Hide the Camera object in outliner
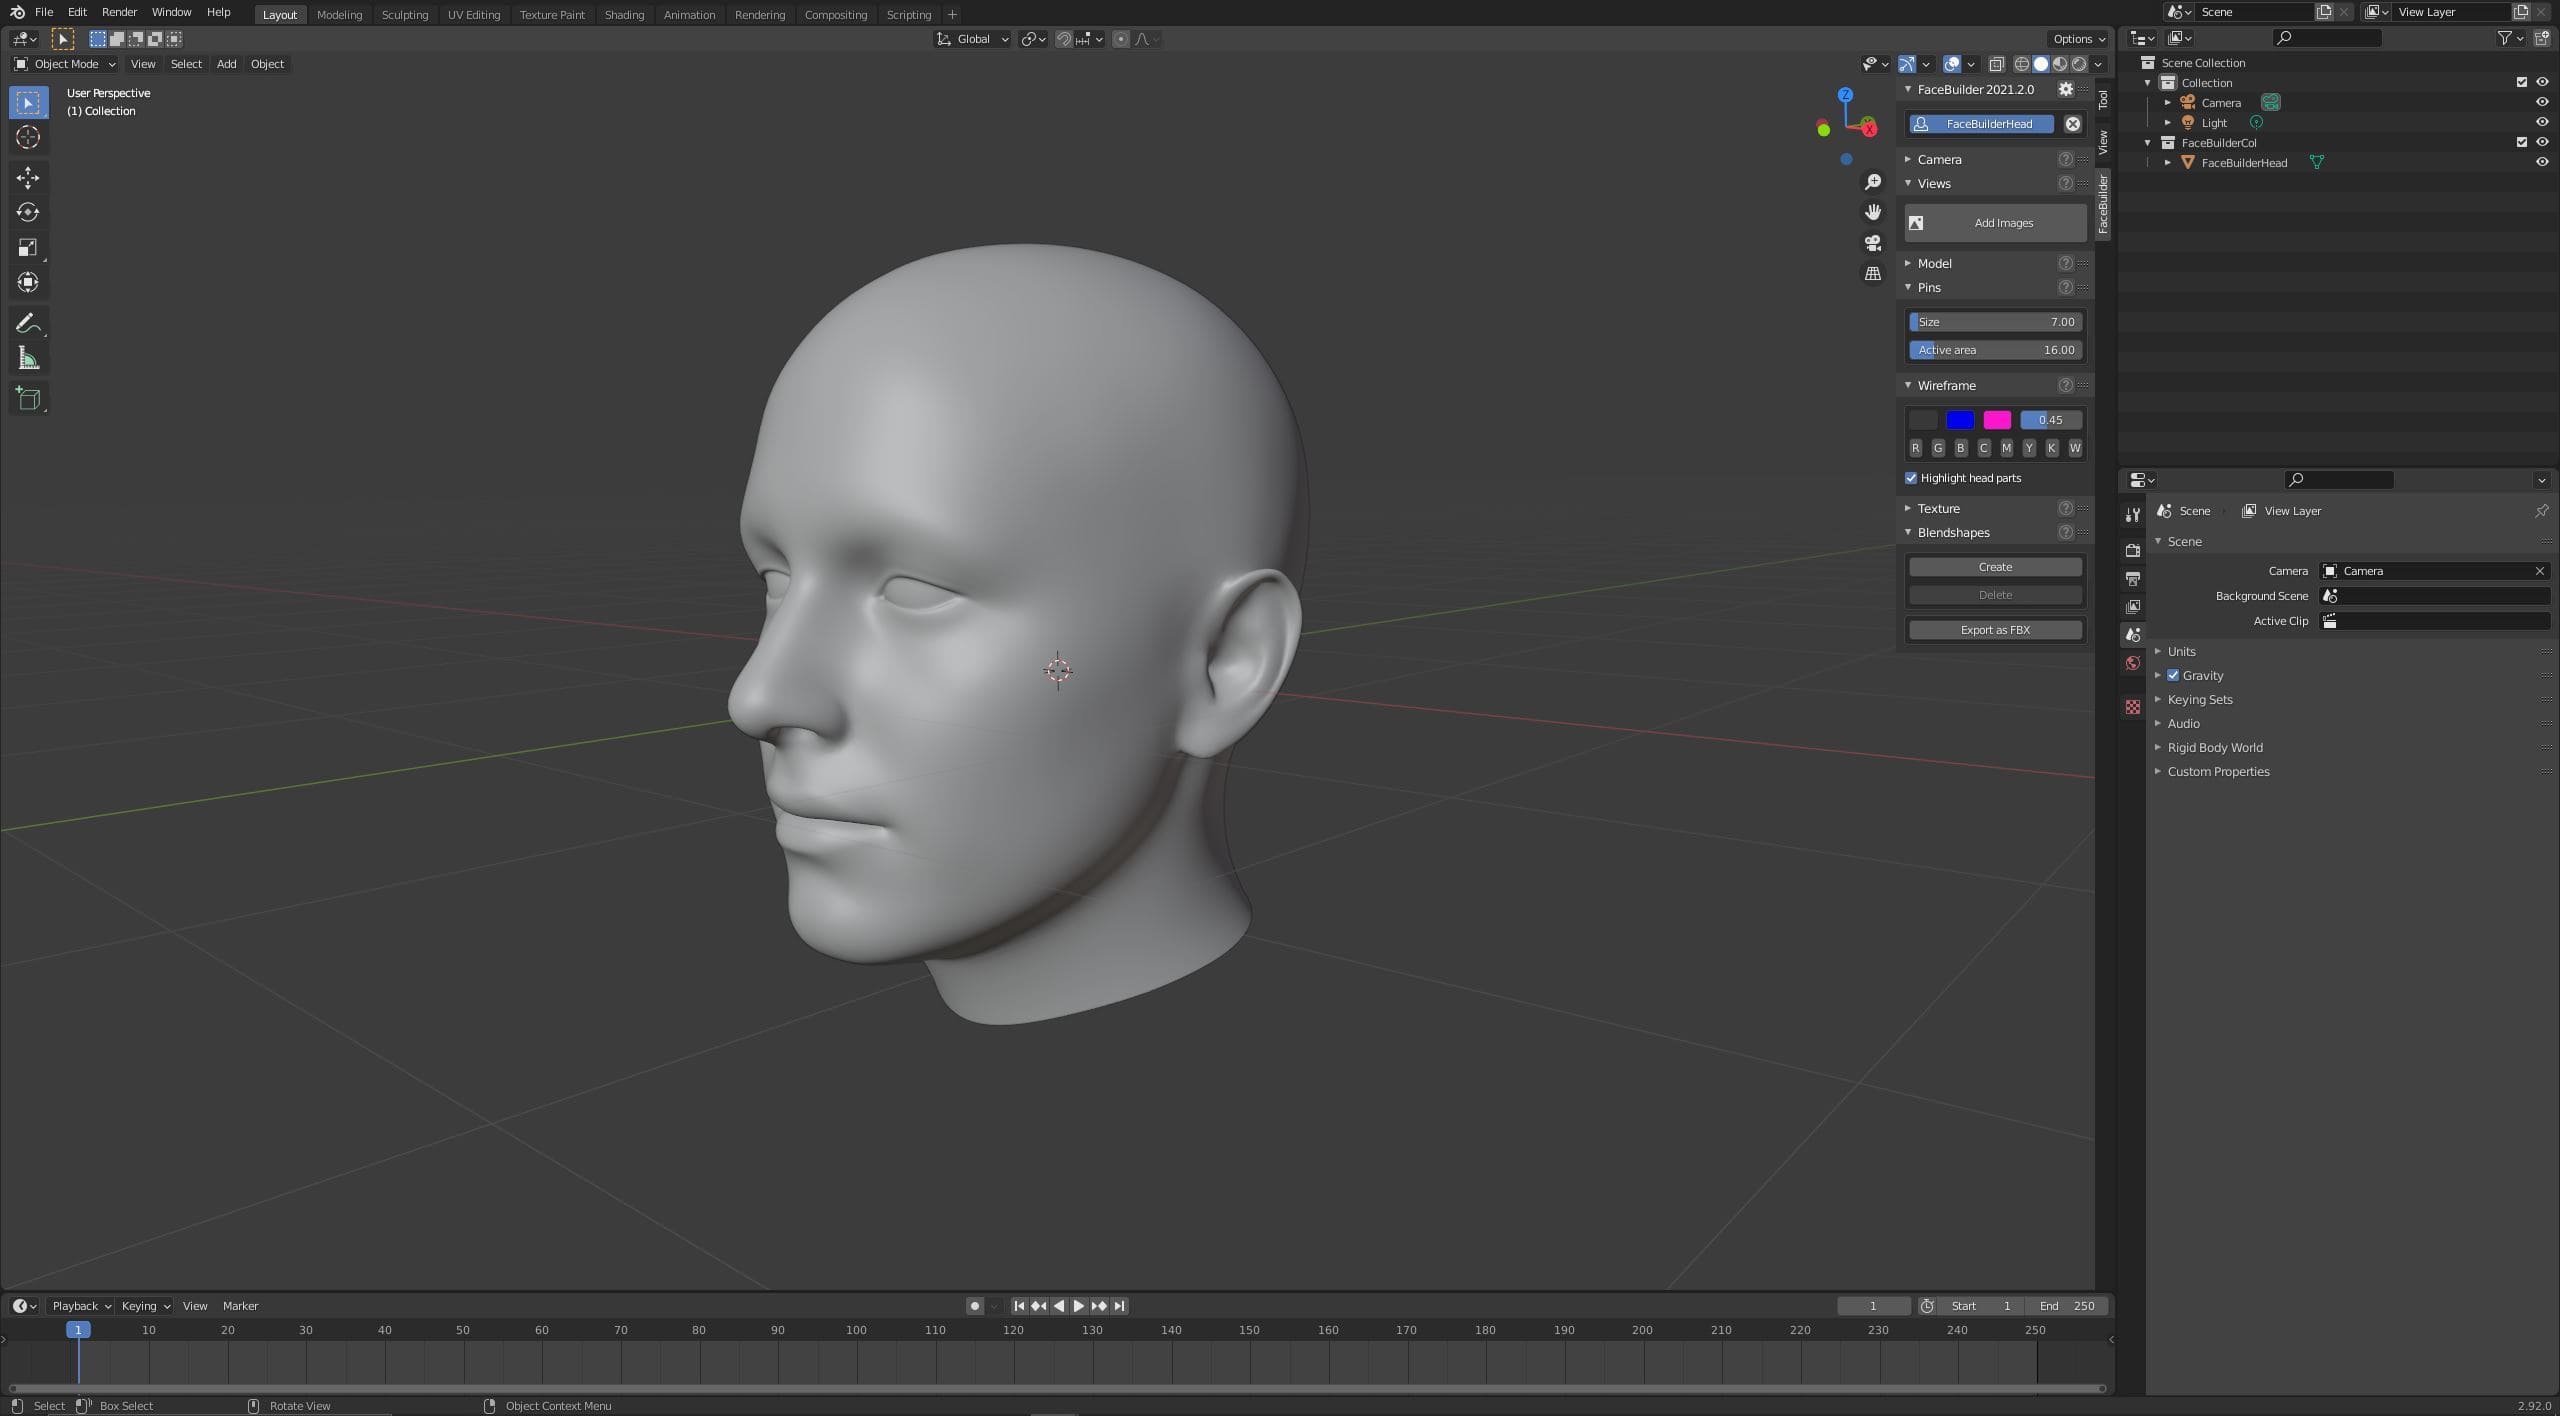Screen dimensions: 2560x1416 coord(2541,102)
